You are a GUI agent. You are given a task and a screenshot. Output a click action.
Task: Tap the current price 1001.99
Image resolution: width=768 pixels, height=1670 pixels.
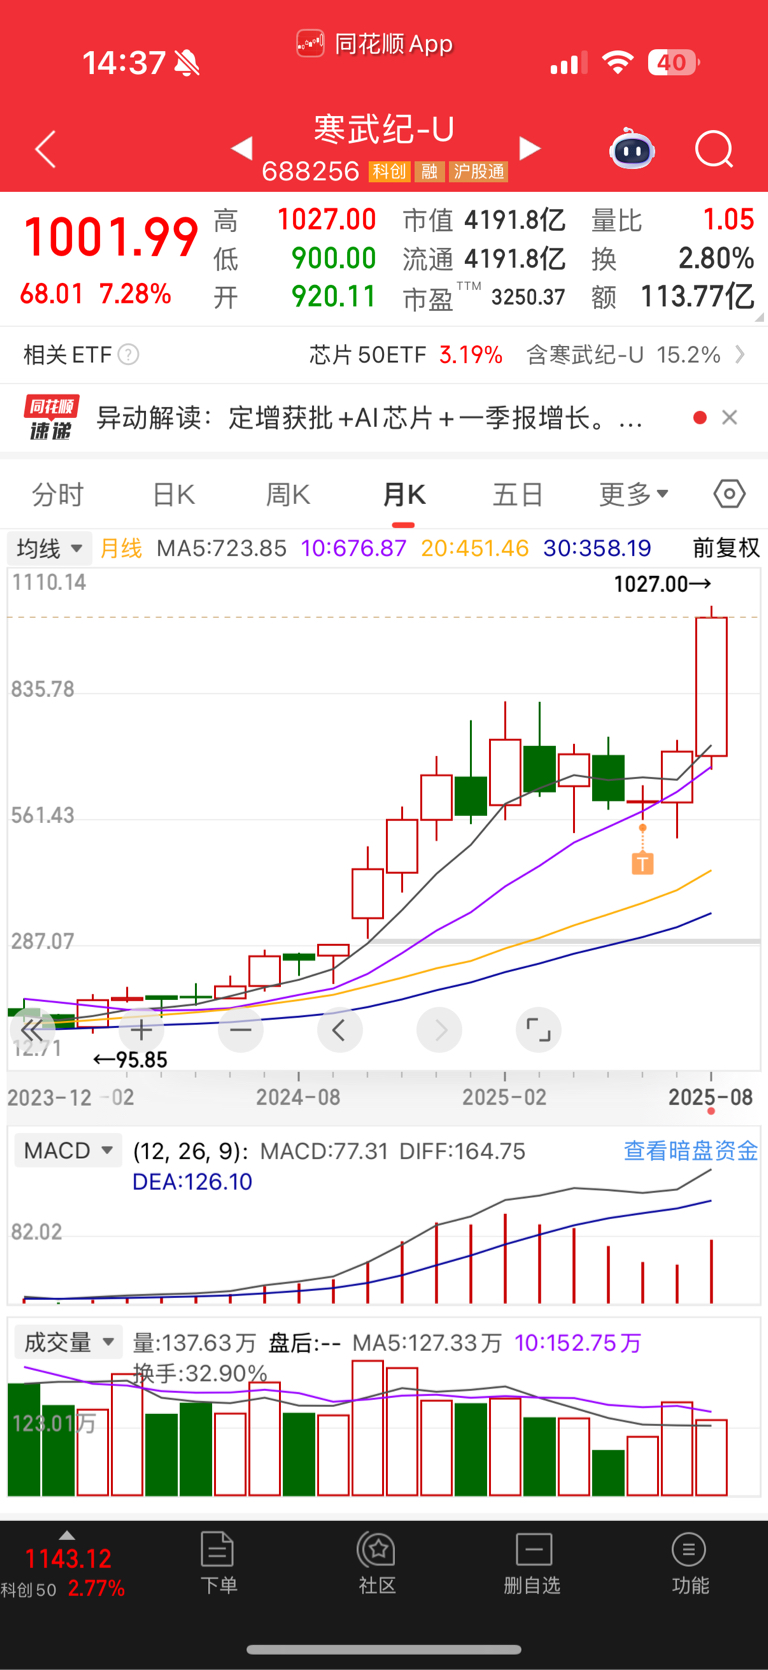tap(111, 238)
